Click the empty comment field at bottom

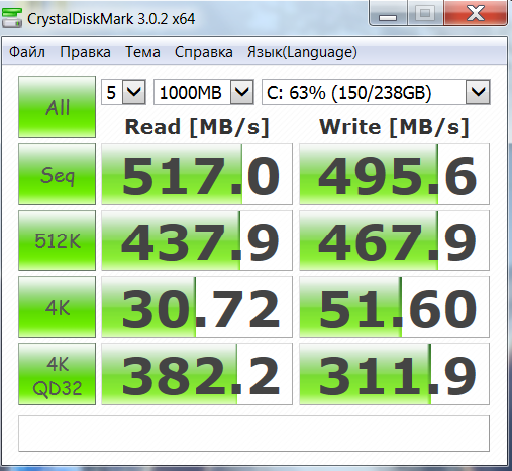(x=254, y=433)
